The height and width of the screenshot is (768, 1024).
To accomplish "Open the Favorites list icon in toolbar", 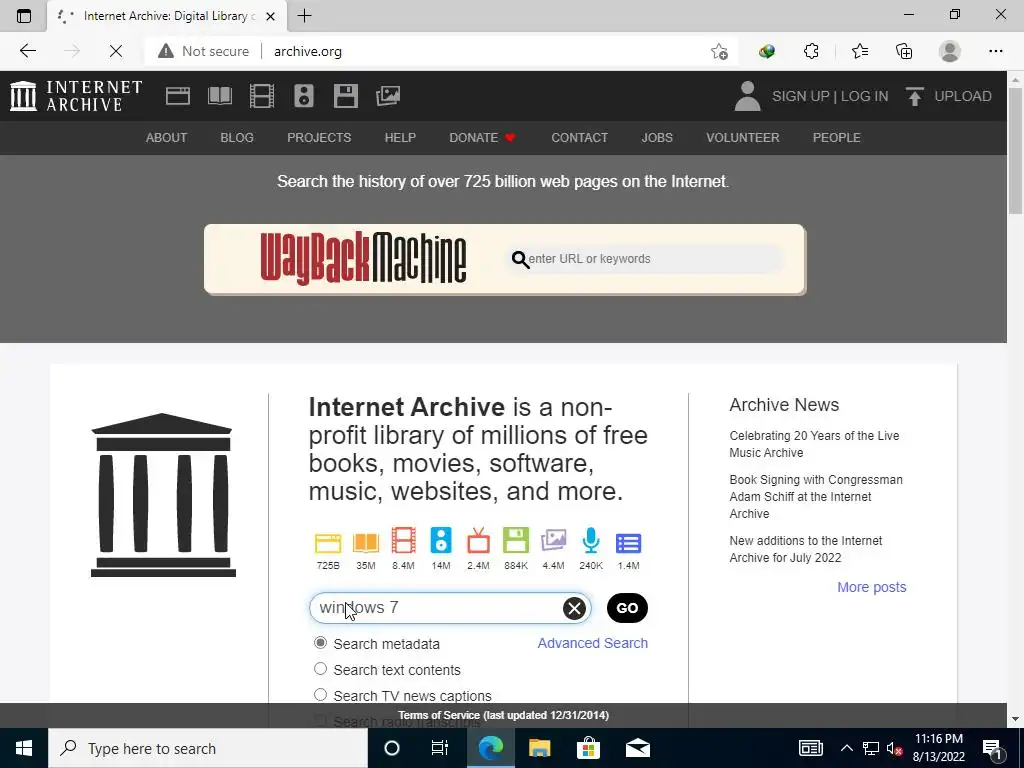I will coord(859,51).
